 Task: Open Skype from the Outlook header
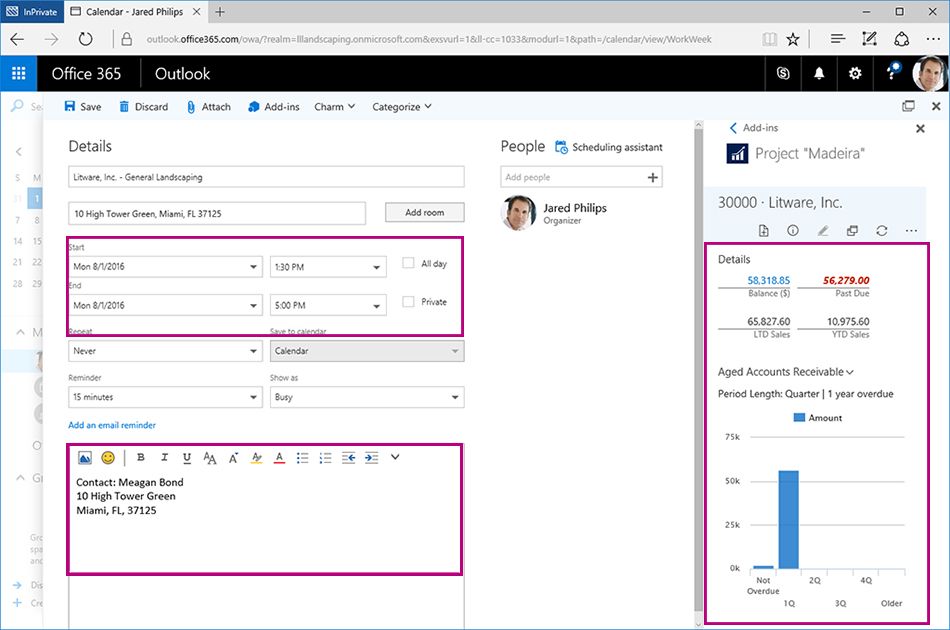(x=783, y=73)
